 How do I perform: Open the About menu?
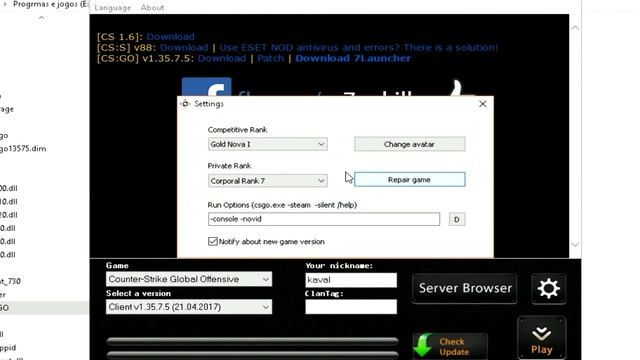click(152, 8)
